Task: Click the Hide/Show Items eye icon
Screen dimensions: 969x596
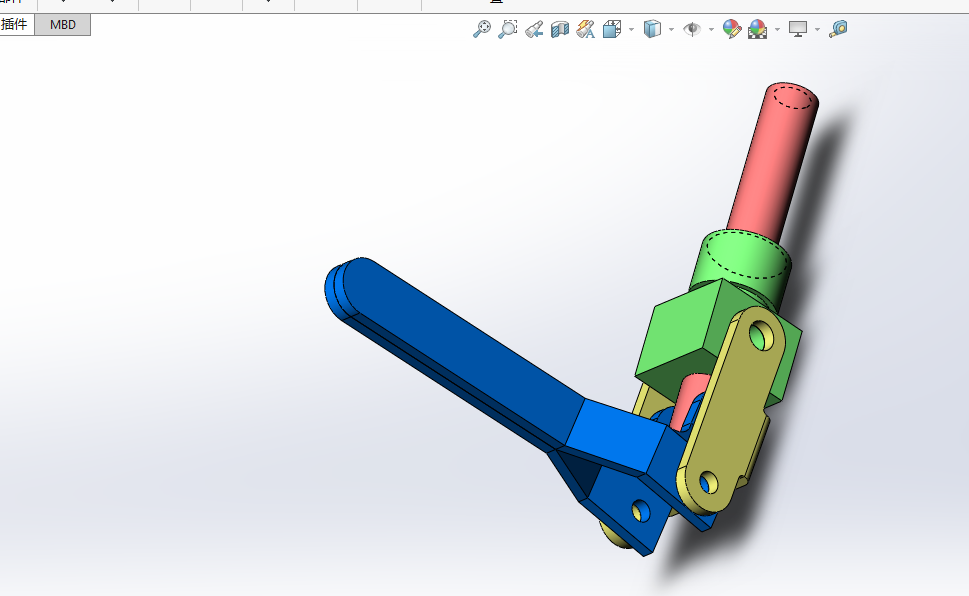Action: tap(692, 29)
